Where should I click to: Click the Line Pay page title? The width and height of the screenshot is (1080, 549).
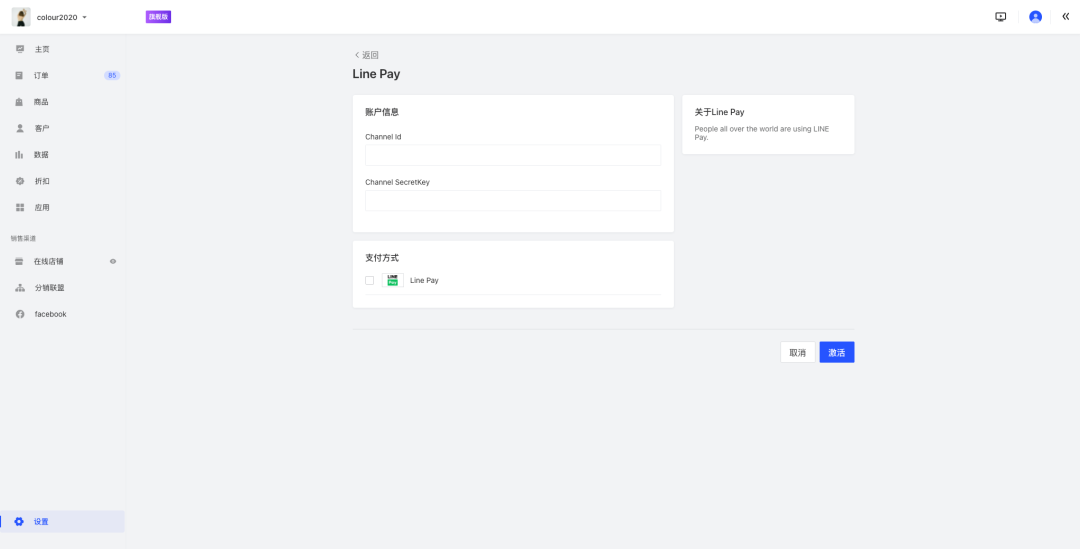click(376, 74)
